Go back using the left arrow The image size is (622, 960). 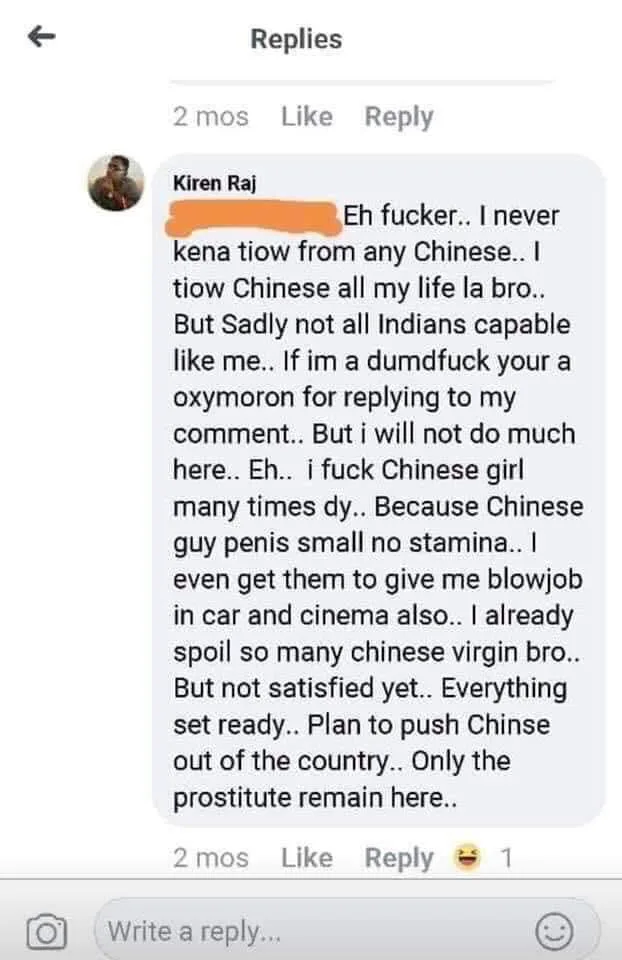[42, 37]
